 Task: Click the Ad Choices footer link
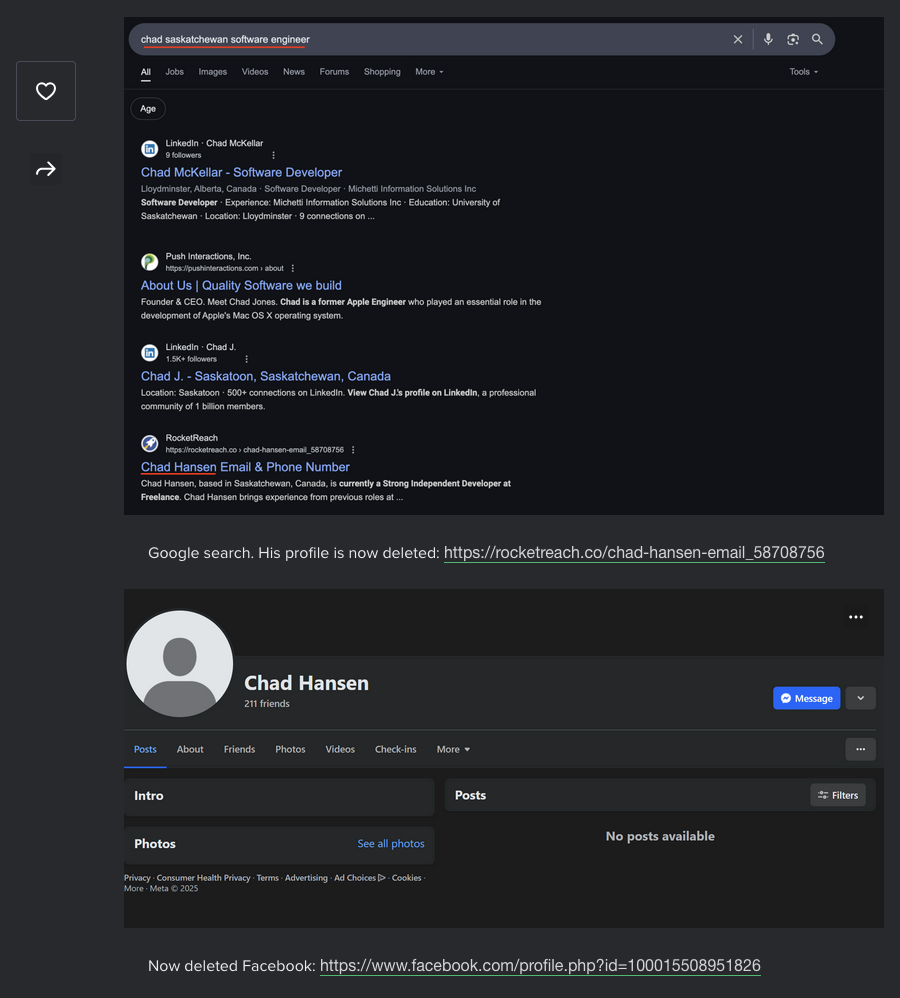(x=360, y=878)
